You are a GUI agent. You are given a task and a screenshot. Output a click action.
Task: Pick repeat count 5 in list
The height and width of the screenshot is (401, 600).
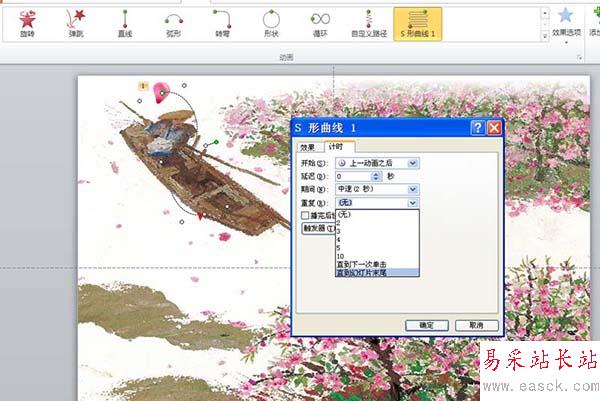pyautogui.click(x=377, y=248)
